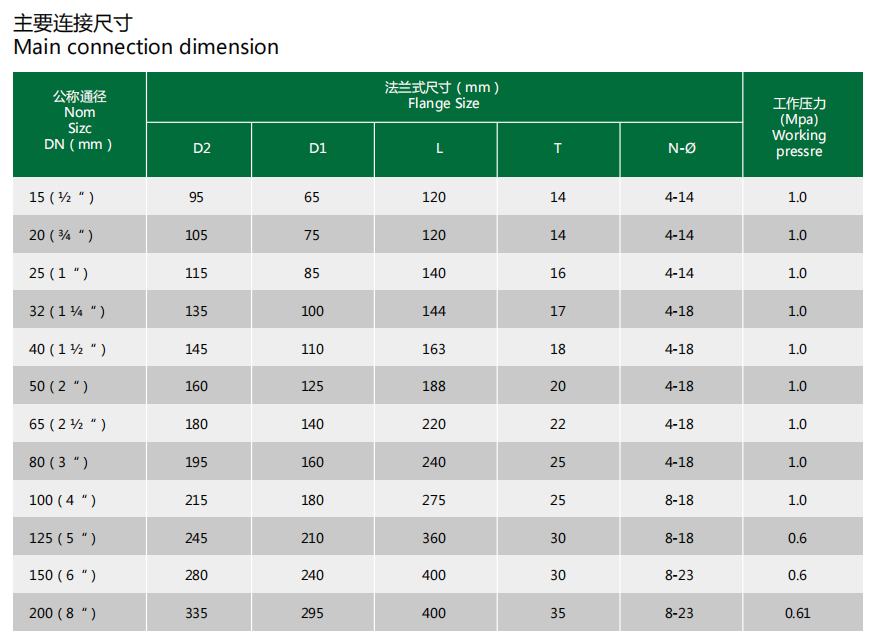Select the 125 (5") row label
Screen dimensions: 870x644
pos(65,538)
